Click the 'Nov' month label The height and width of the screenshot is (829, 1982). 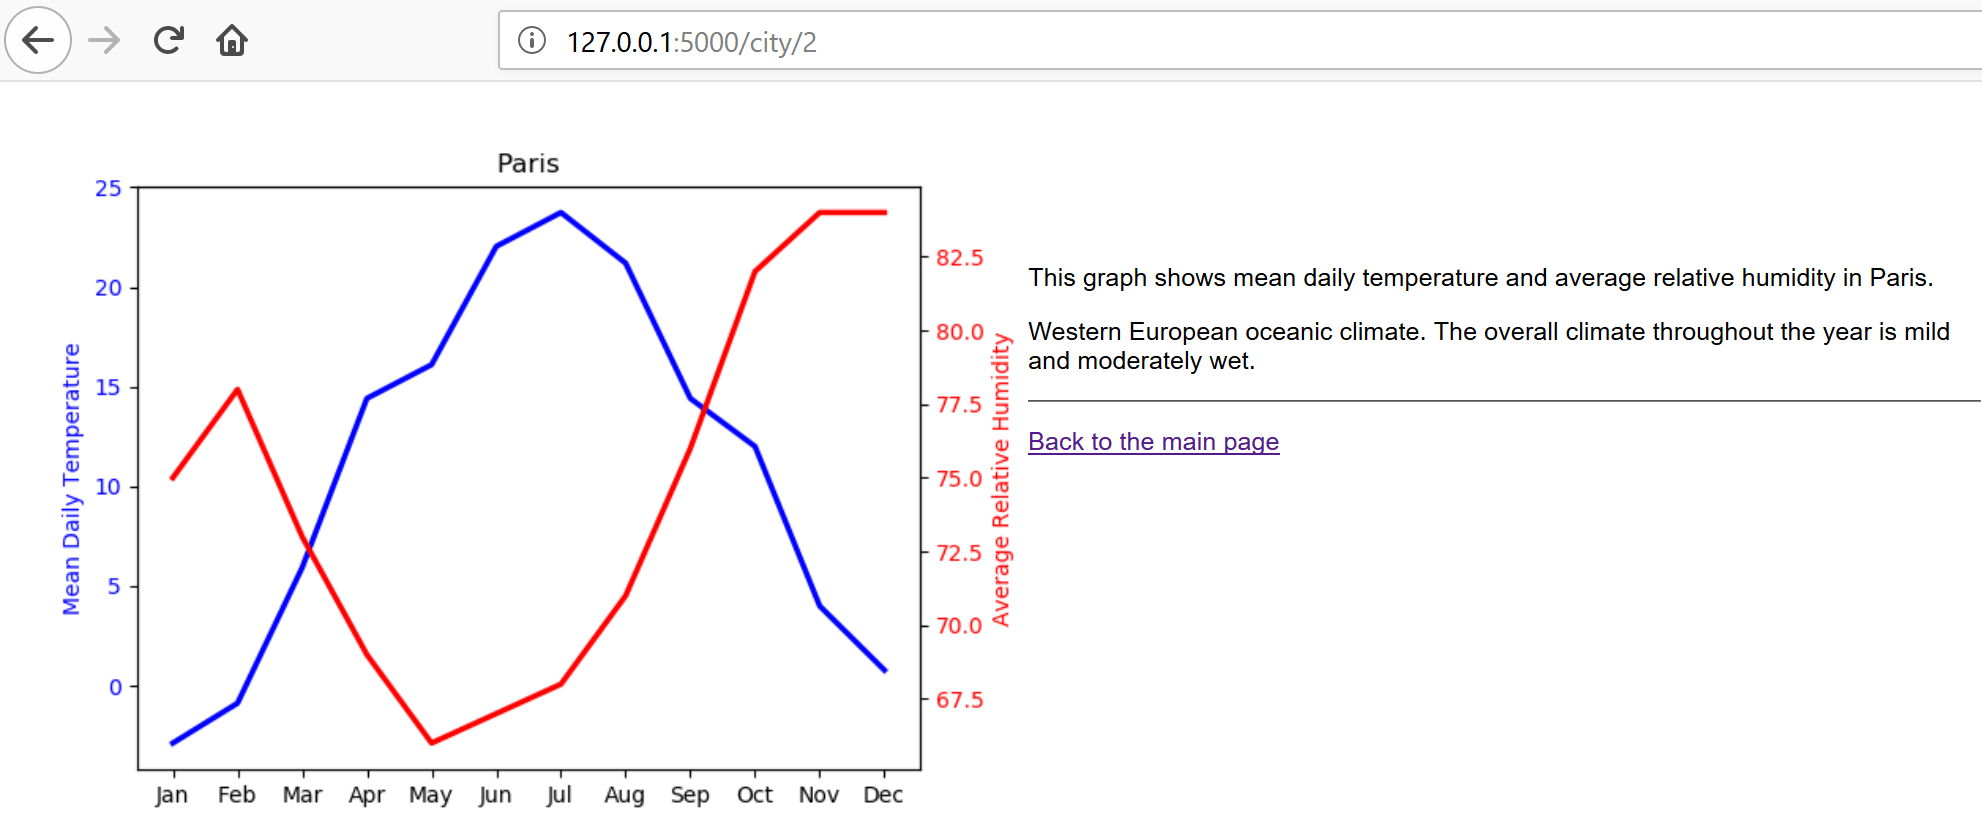(819, 794)
